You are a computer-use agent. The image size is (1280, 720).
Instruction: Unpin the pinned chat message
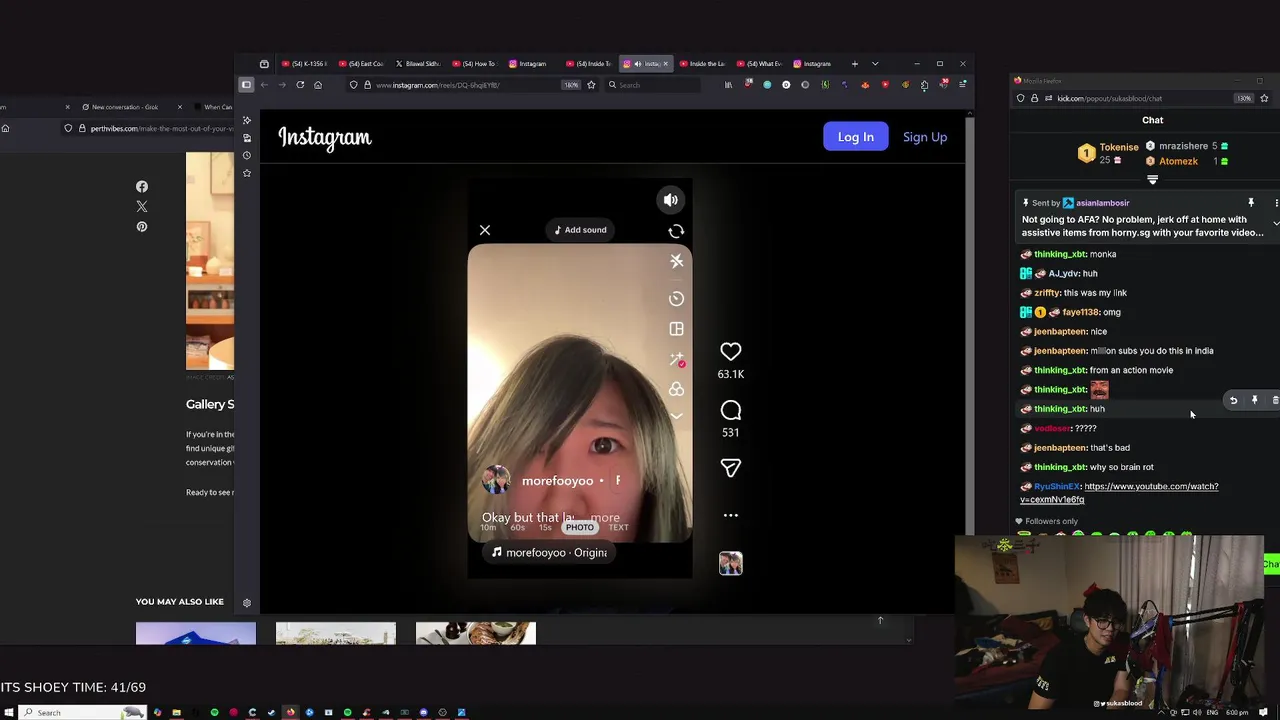pos(1251,203)
